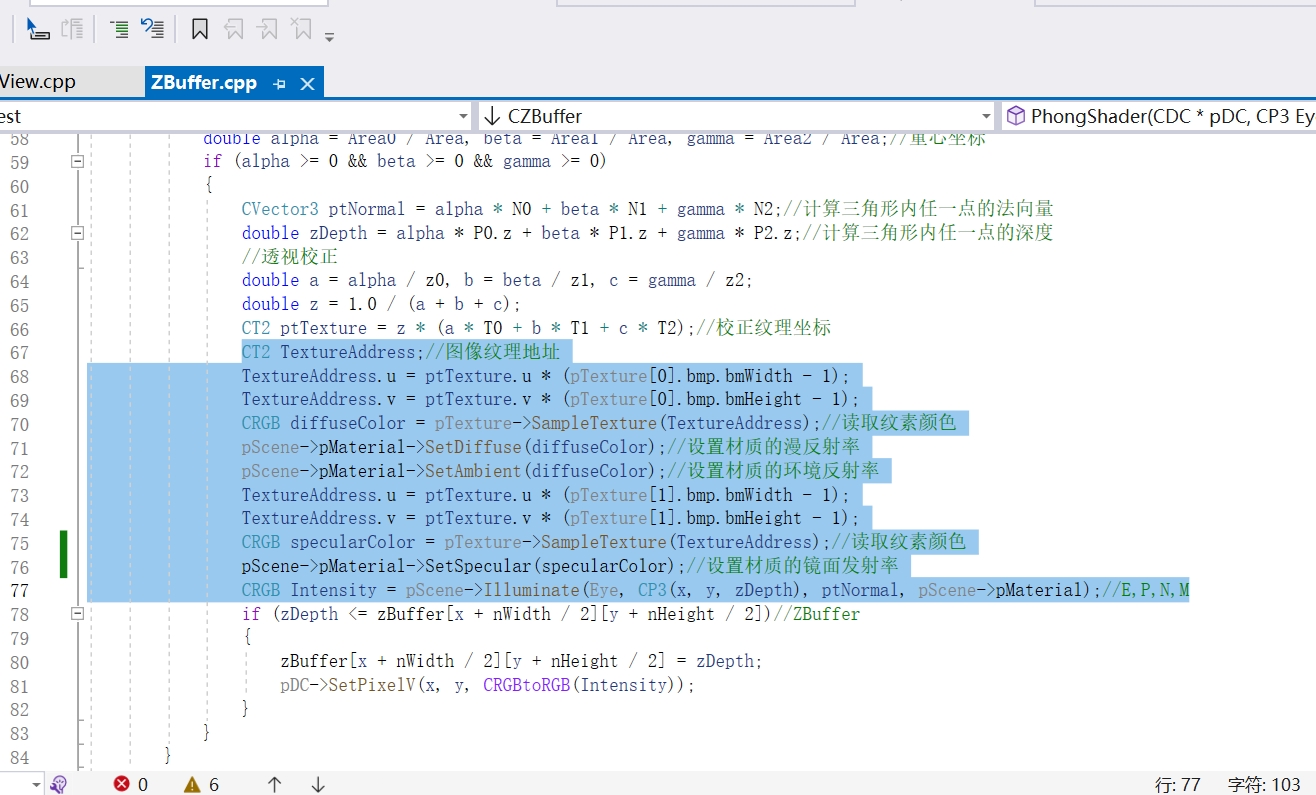Open the toolbar overflow options arrow
1316x795 pixels.
(x=329, y=37)
